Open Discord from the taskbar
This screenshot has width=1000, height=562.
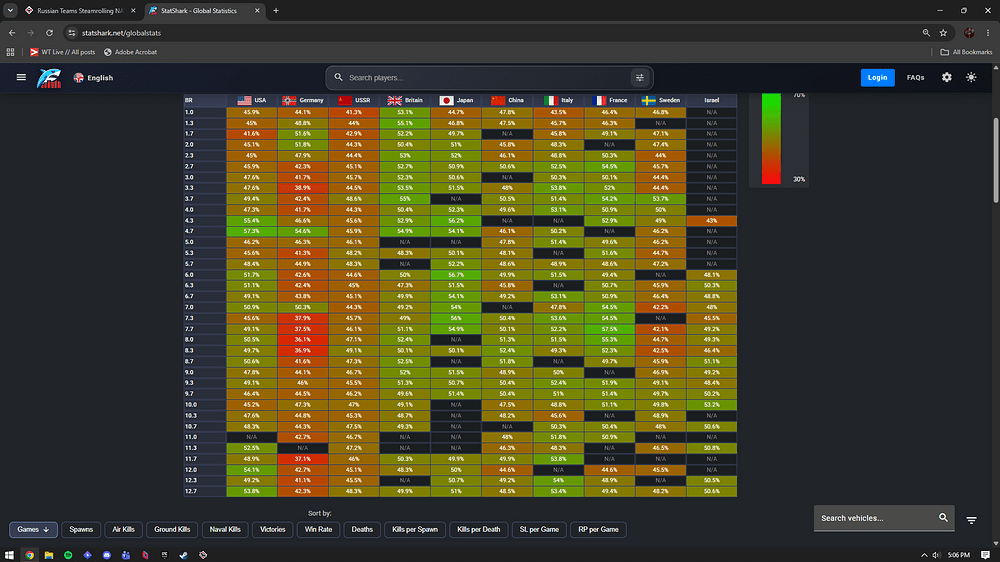coord(107,555)
